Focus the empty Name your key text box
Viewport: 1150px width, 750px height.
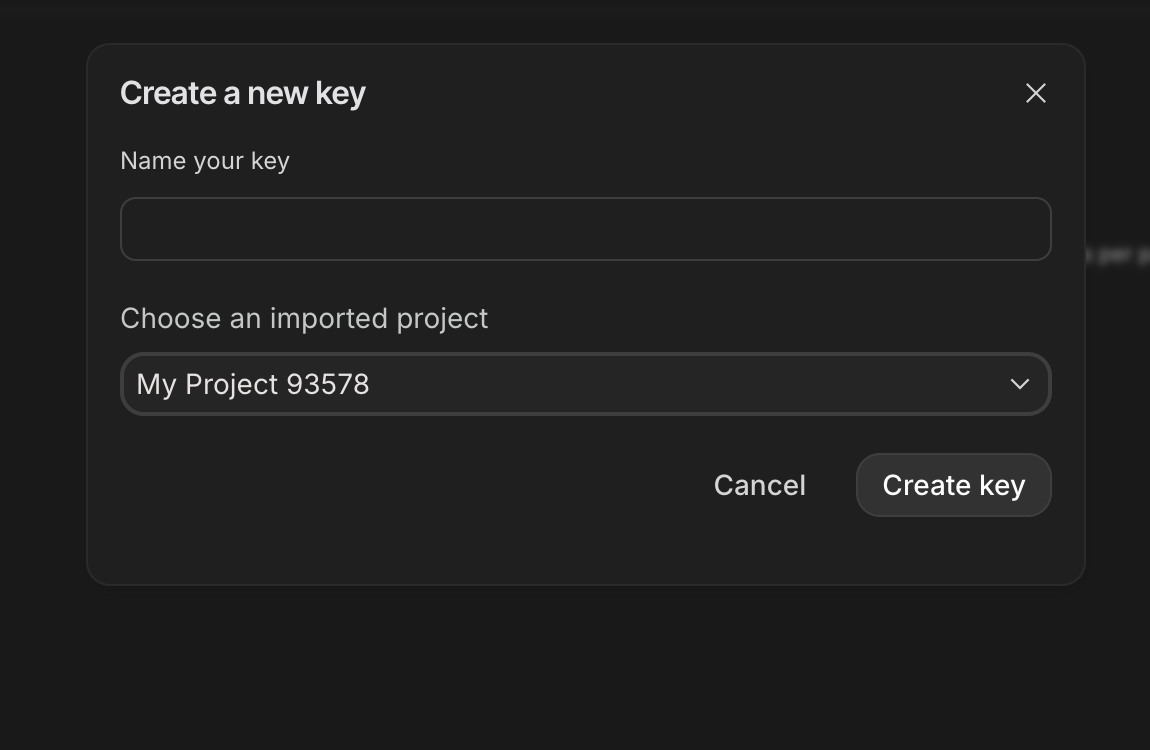(586, 229)
